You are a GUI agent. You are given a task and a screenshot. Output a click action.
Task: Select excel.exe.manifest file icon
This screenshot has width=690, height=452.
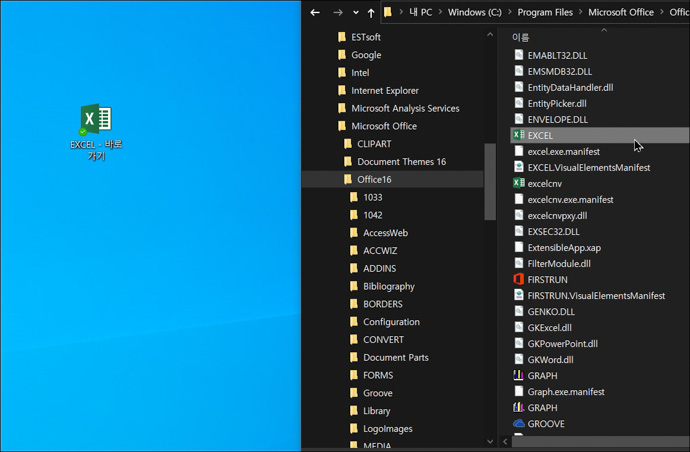click(519, 151)
